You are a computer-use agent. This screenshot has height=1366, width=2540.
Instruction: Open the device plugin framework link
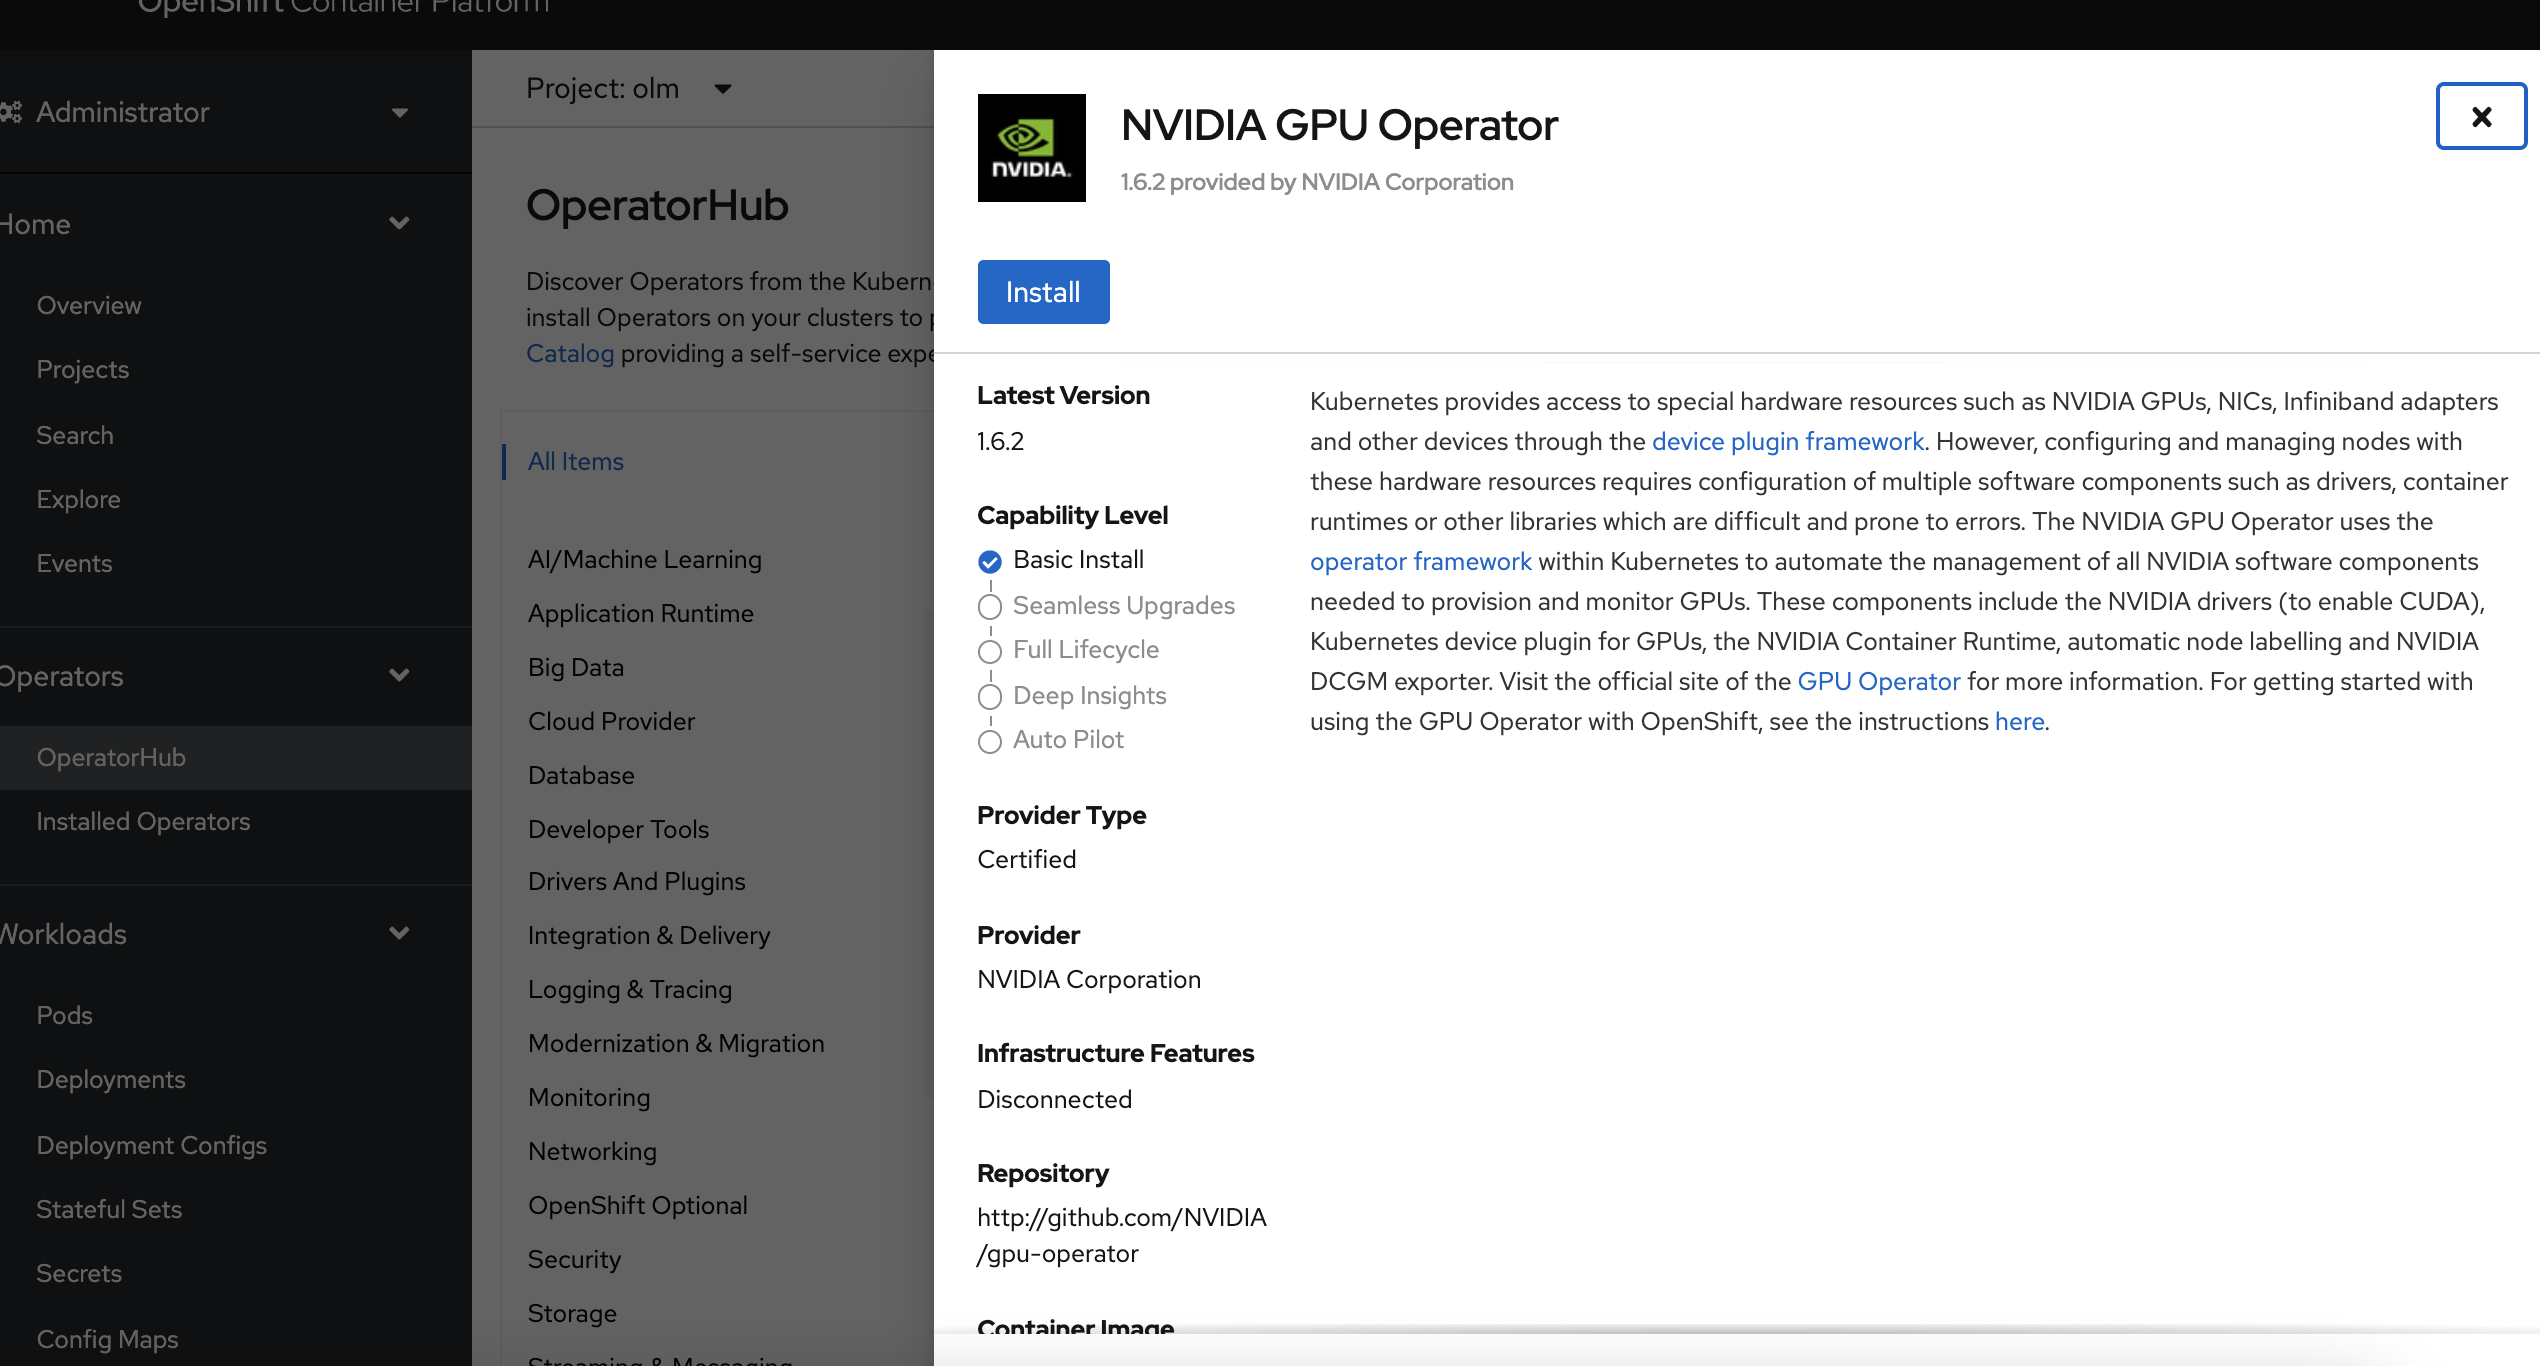point(1788,441)
